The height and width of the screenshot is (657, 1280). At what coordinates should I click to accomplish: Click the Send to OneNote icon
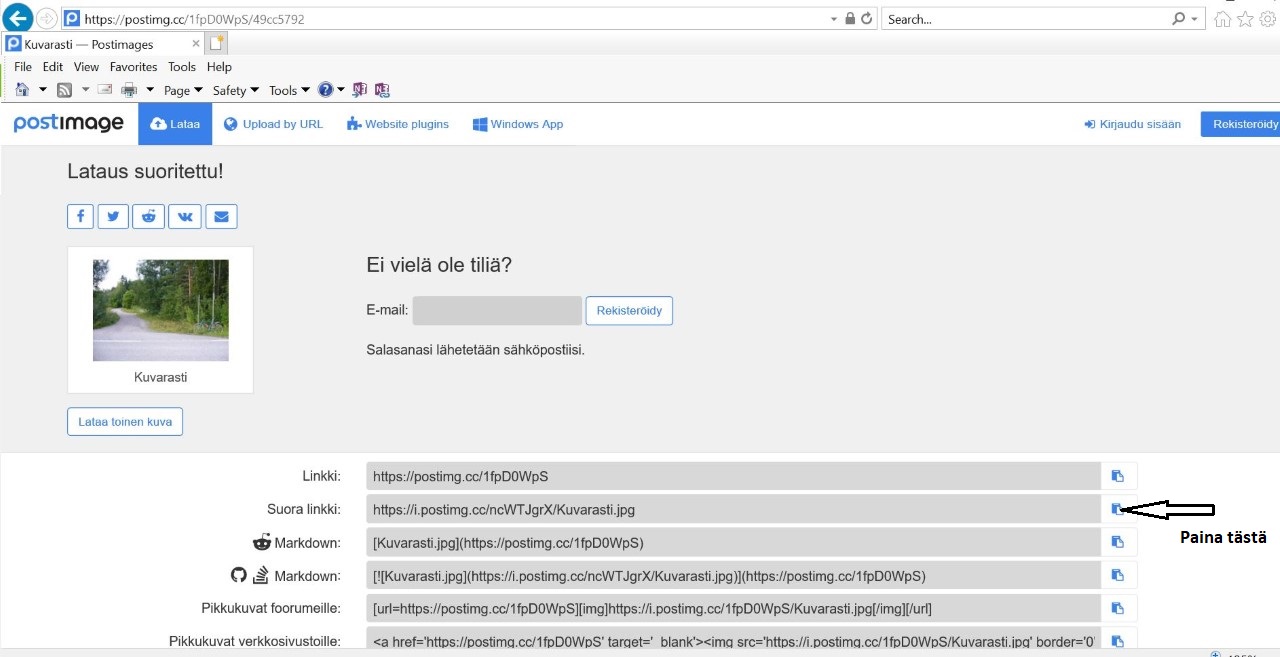pos(361,90)
